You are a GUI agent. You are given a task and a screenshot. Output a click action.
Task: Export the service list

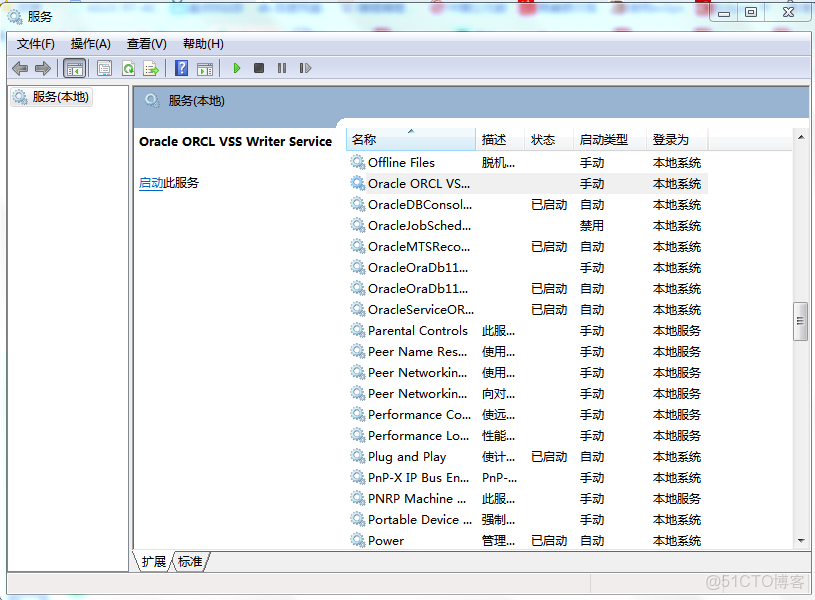pyautogui.click(x=151, y=68)
